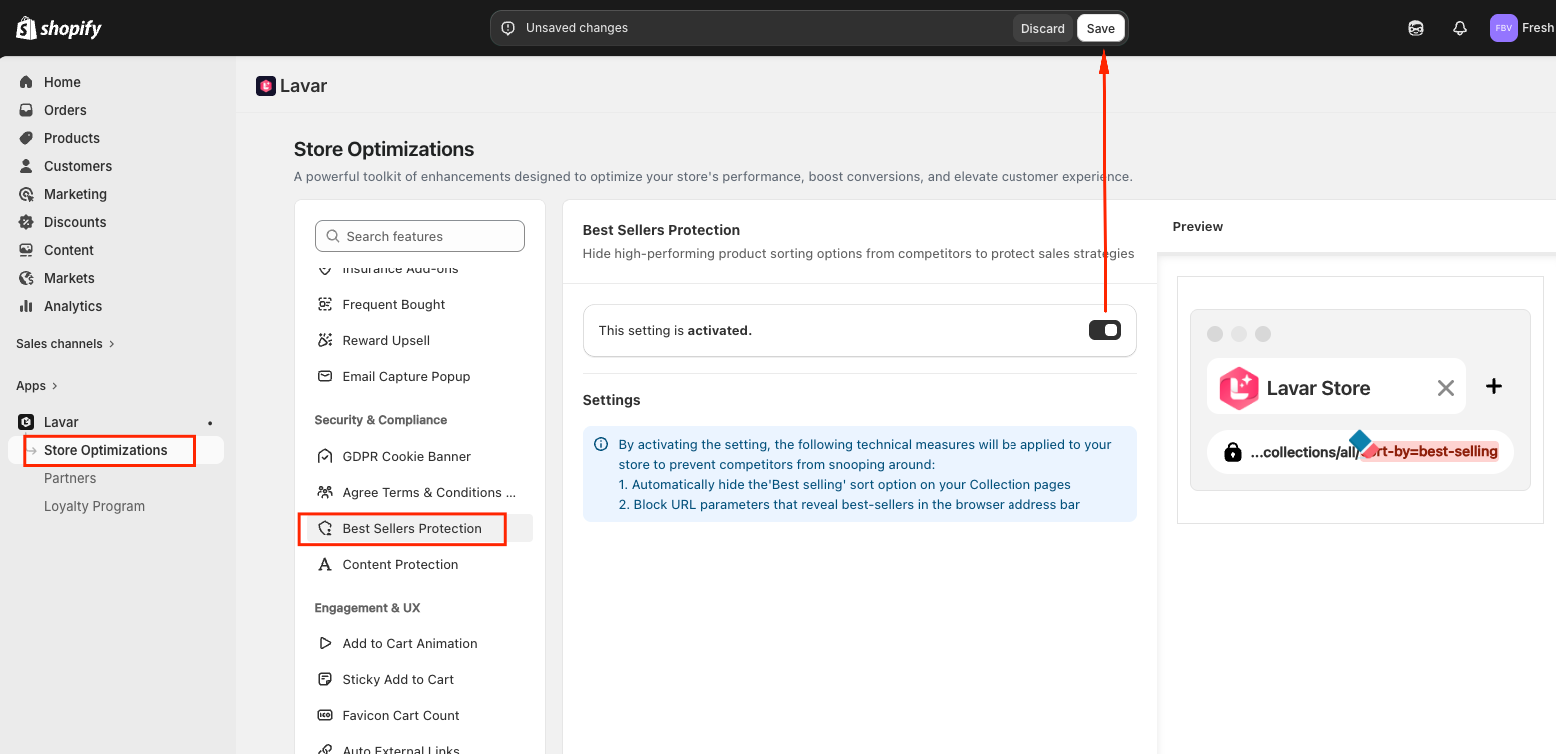Open the Sidekick assistant icon in top bar
Viewport: 1556px width, 754px height.
[x=1415, y=28]
